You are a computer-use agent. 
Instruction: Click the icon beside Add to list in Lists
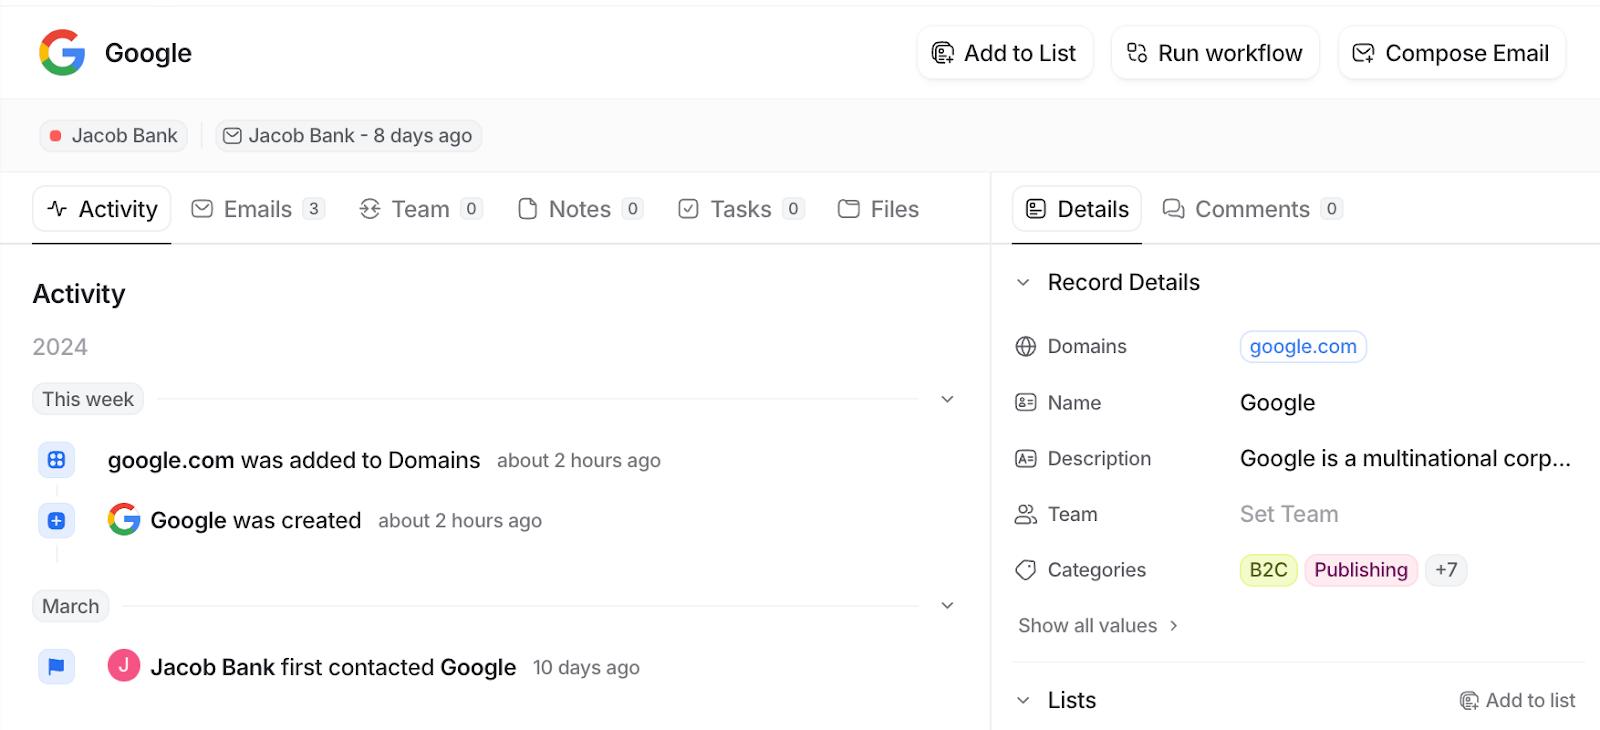pos(1469,701)
